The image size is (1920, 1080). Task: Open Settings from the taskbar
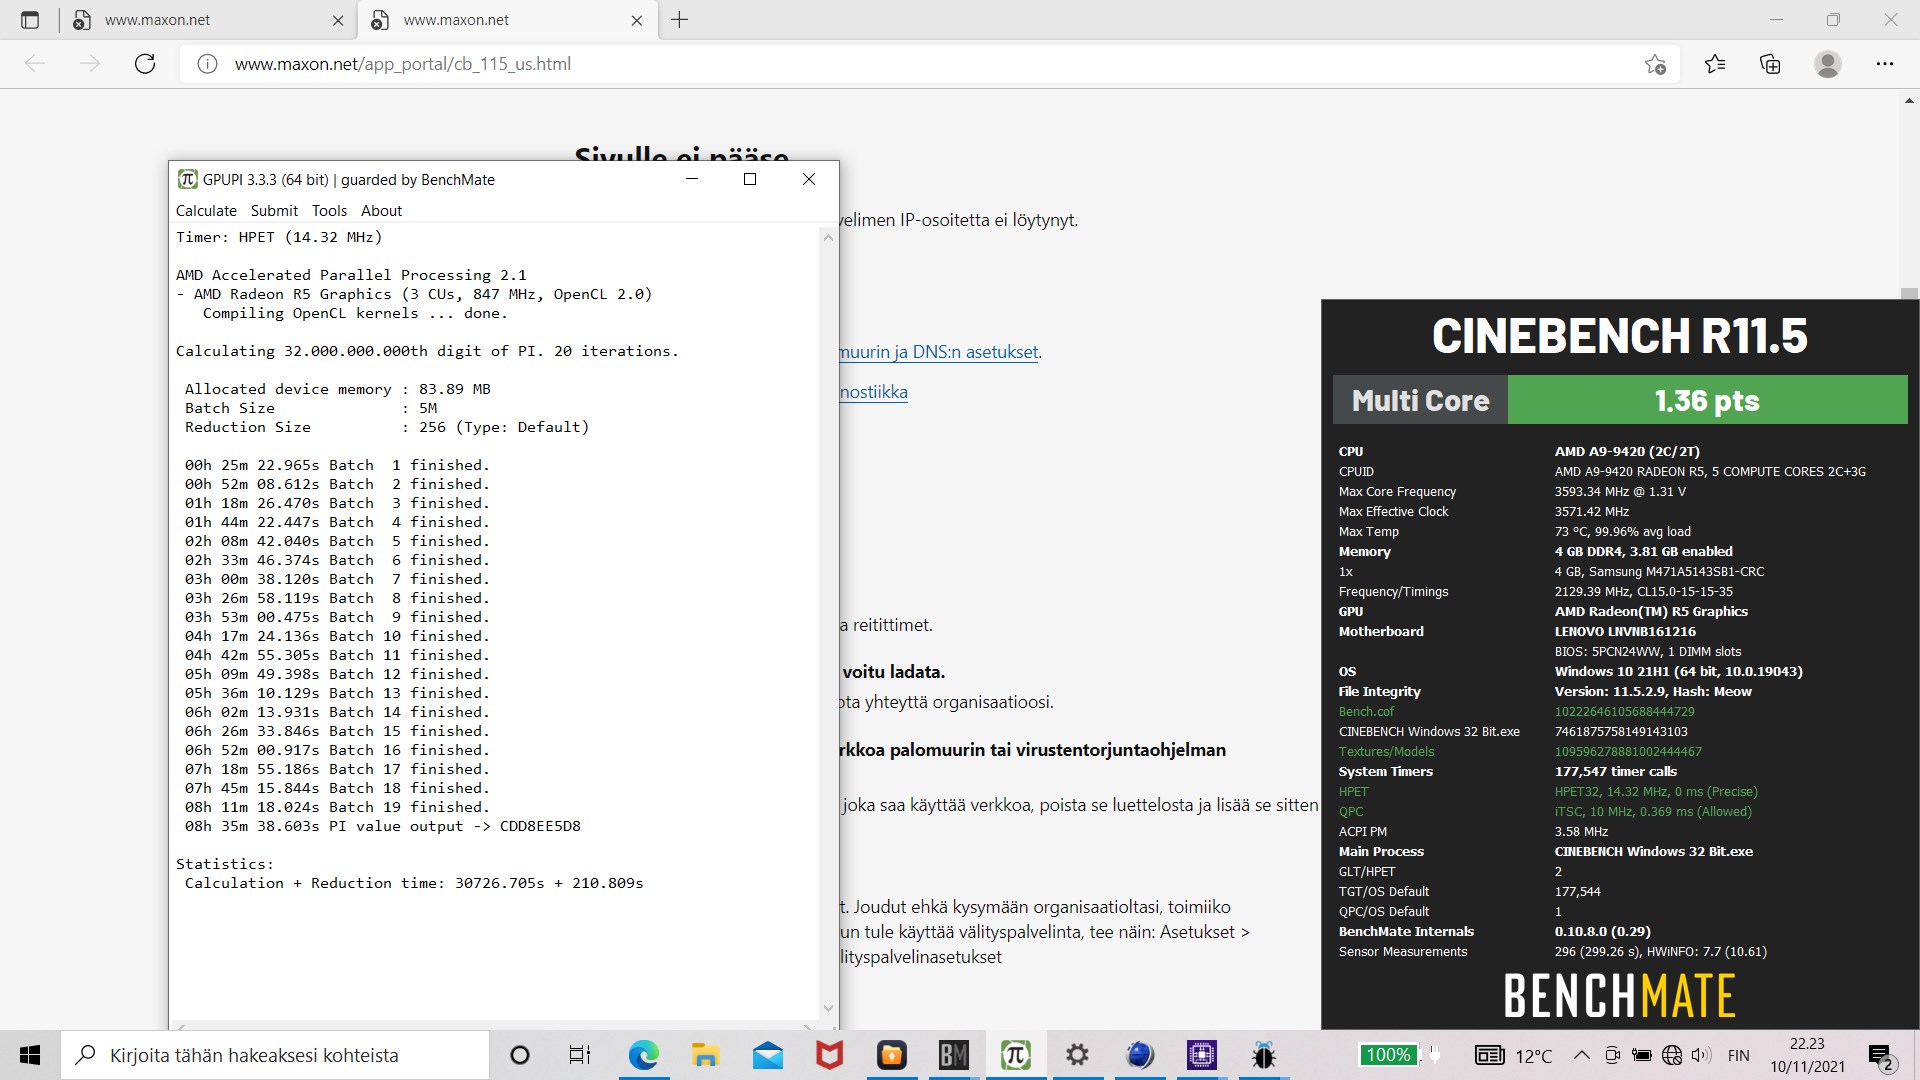pos(1077,1055)
